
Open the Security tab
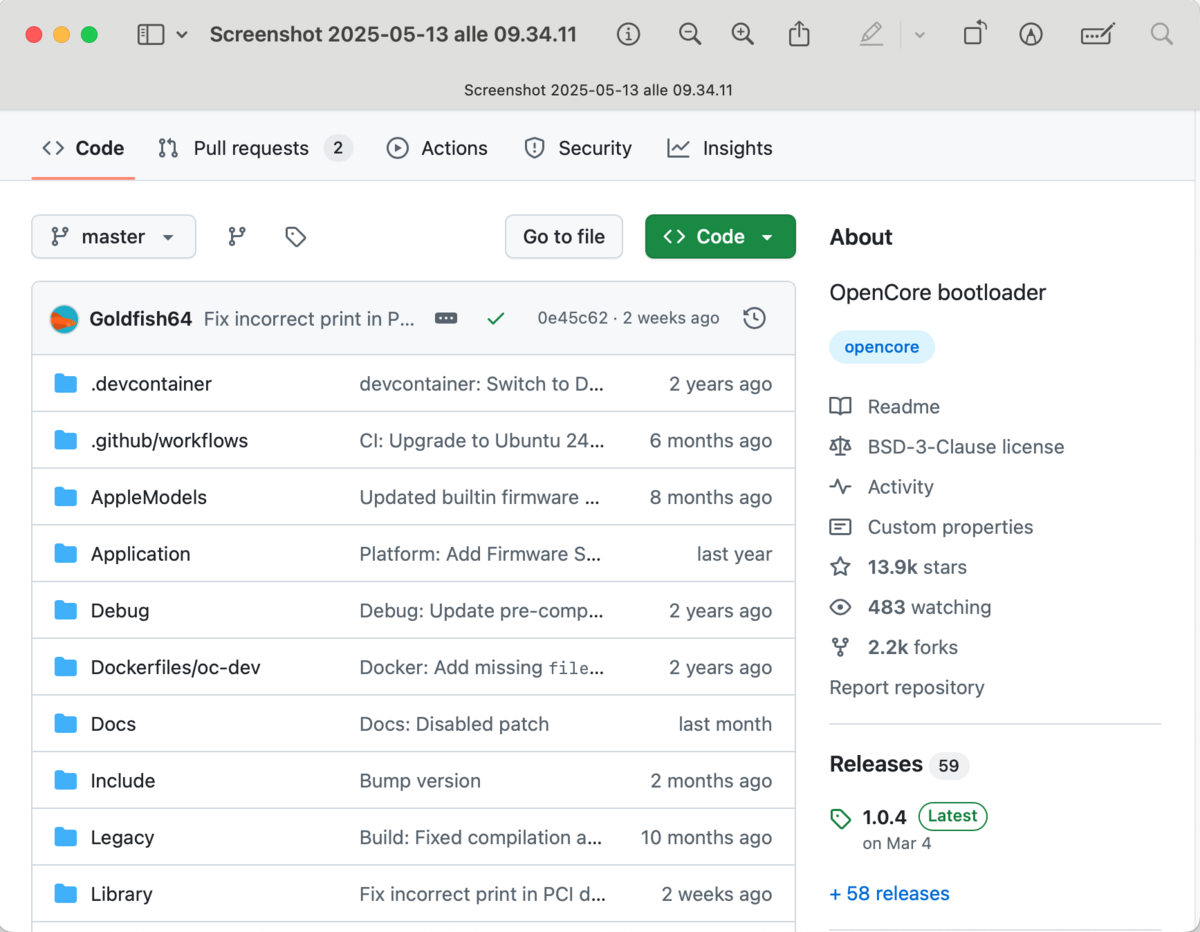578,148
